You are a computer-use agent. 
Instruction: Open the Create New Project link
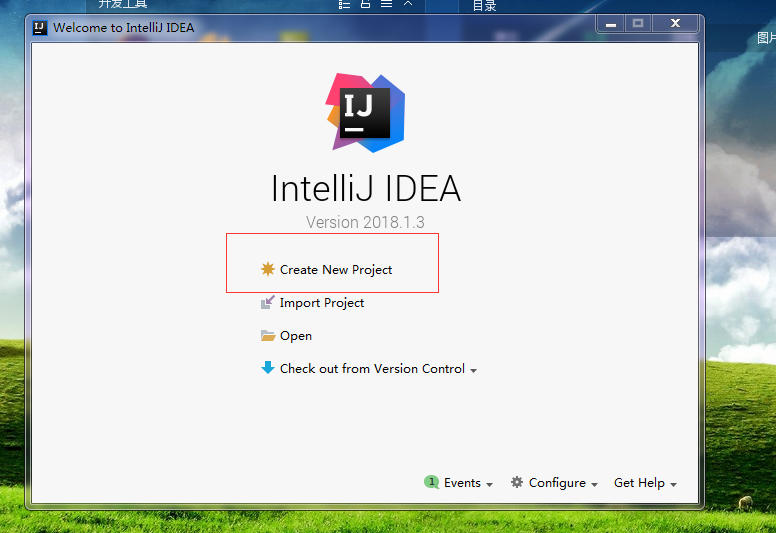pos(336,270)
